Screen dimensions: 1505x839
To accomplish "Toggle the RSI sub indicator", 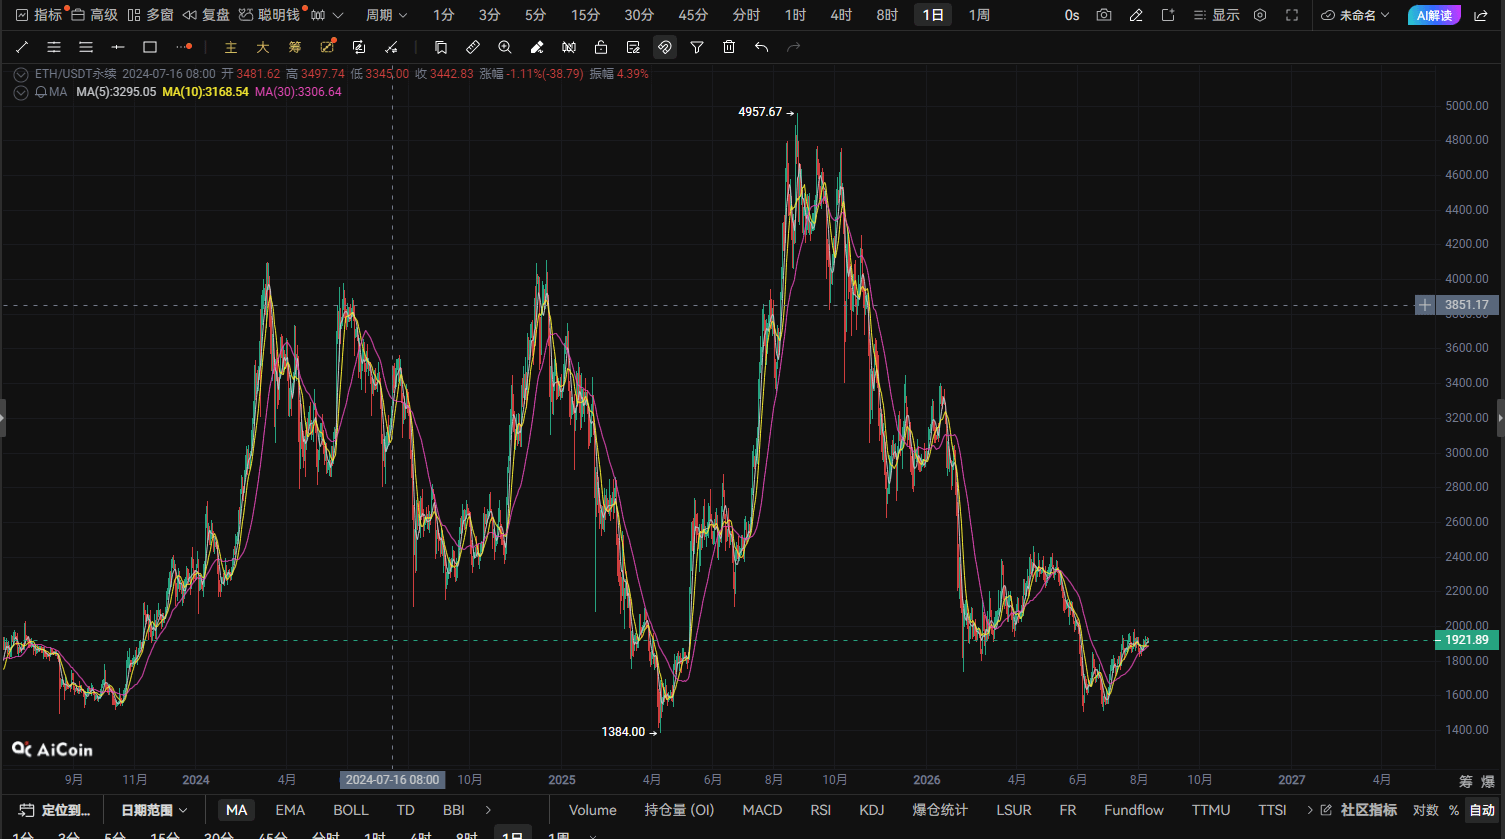I will tap(821, 810).
